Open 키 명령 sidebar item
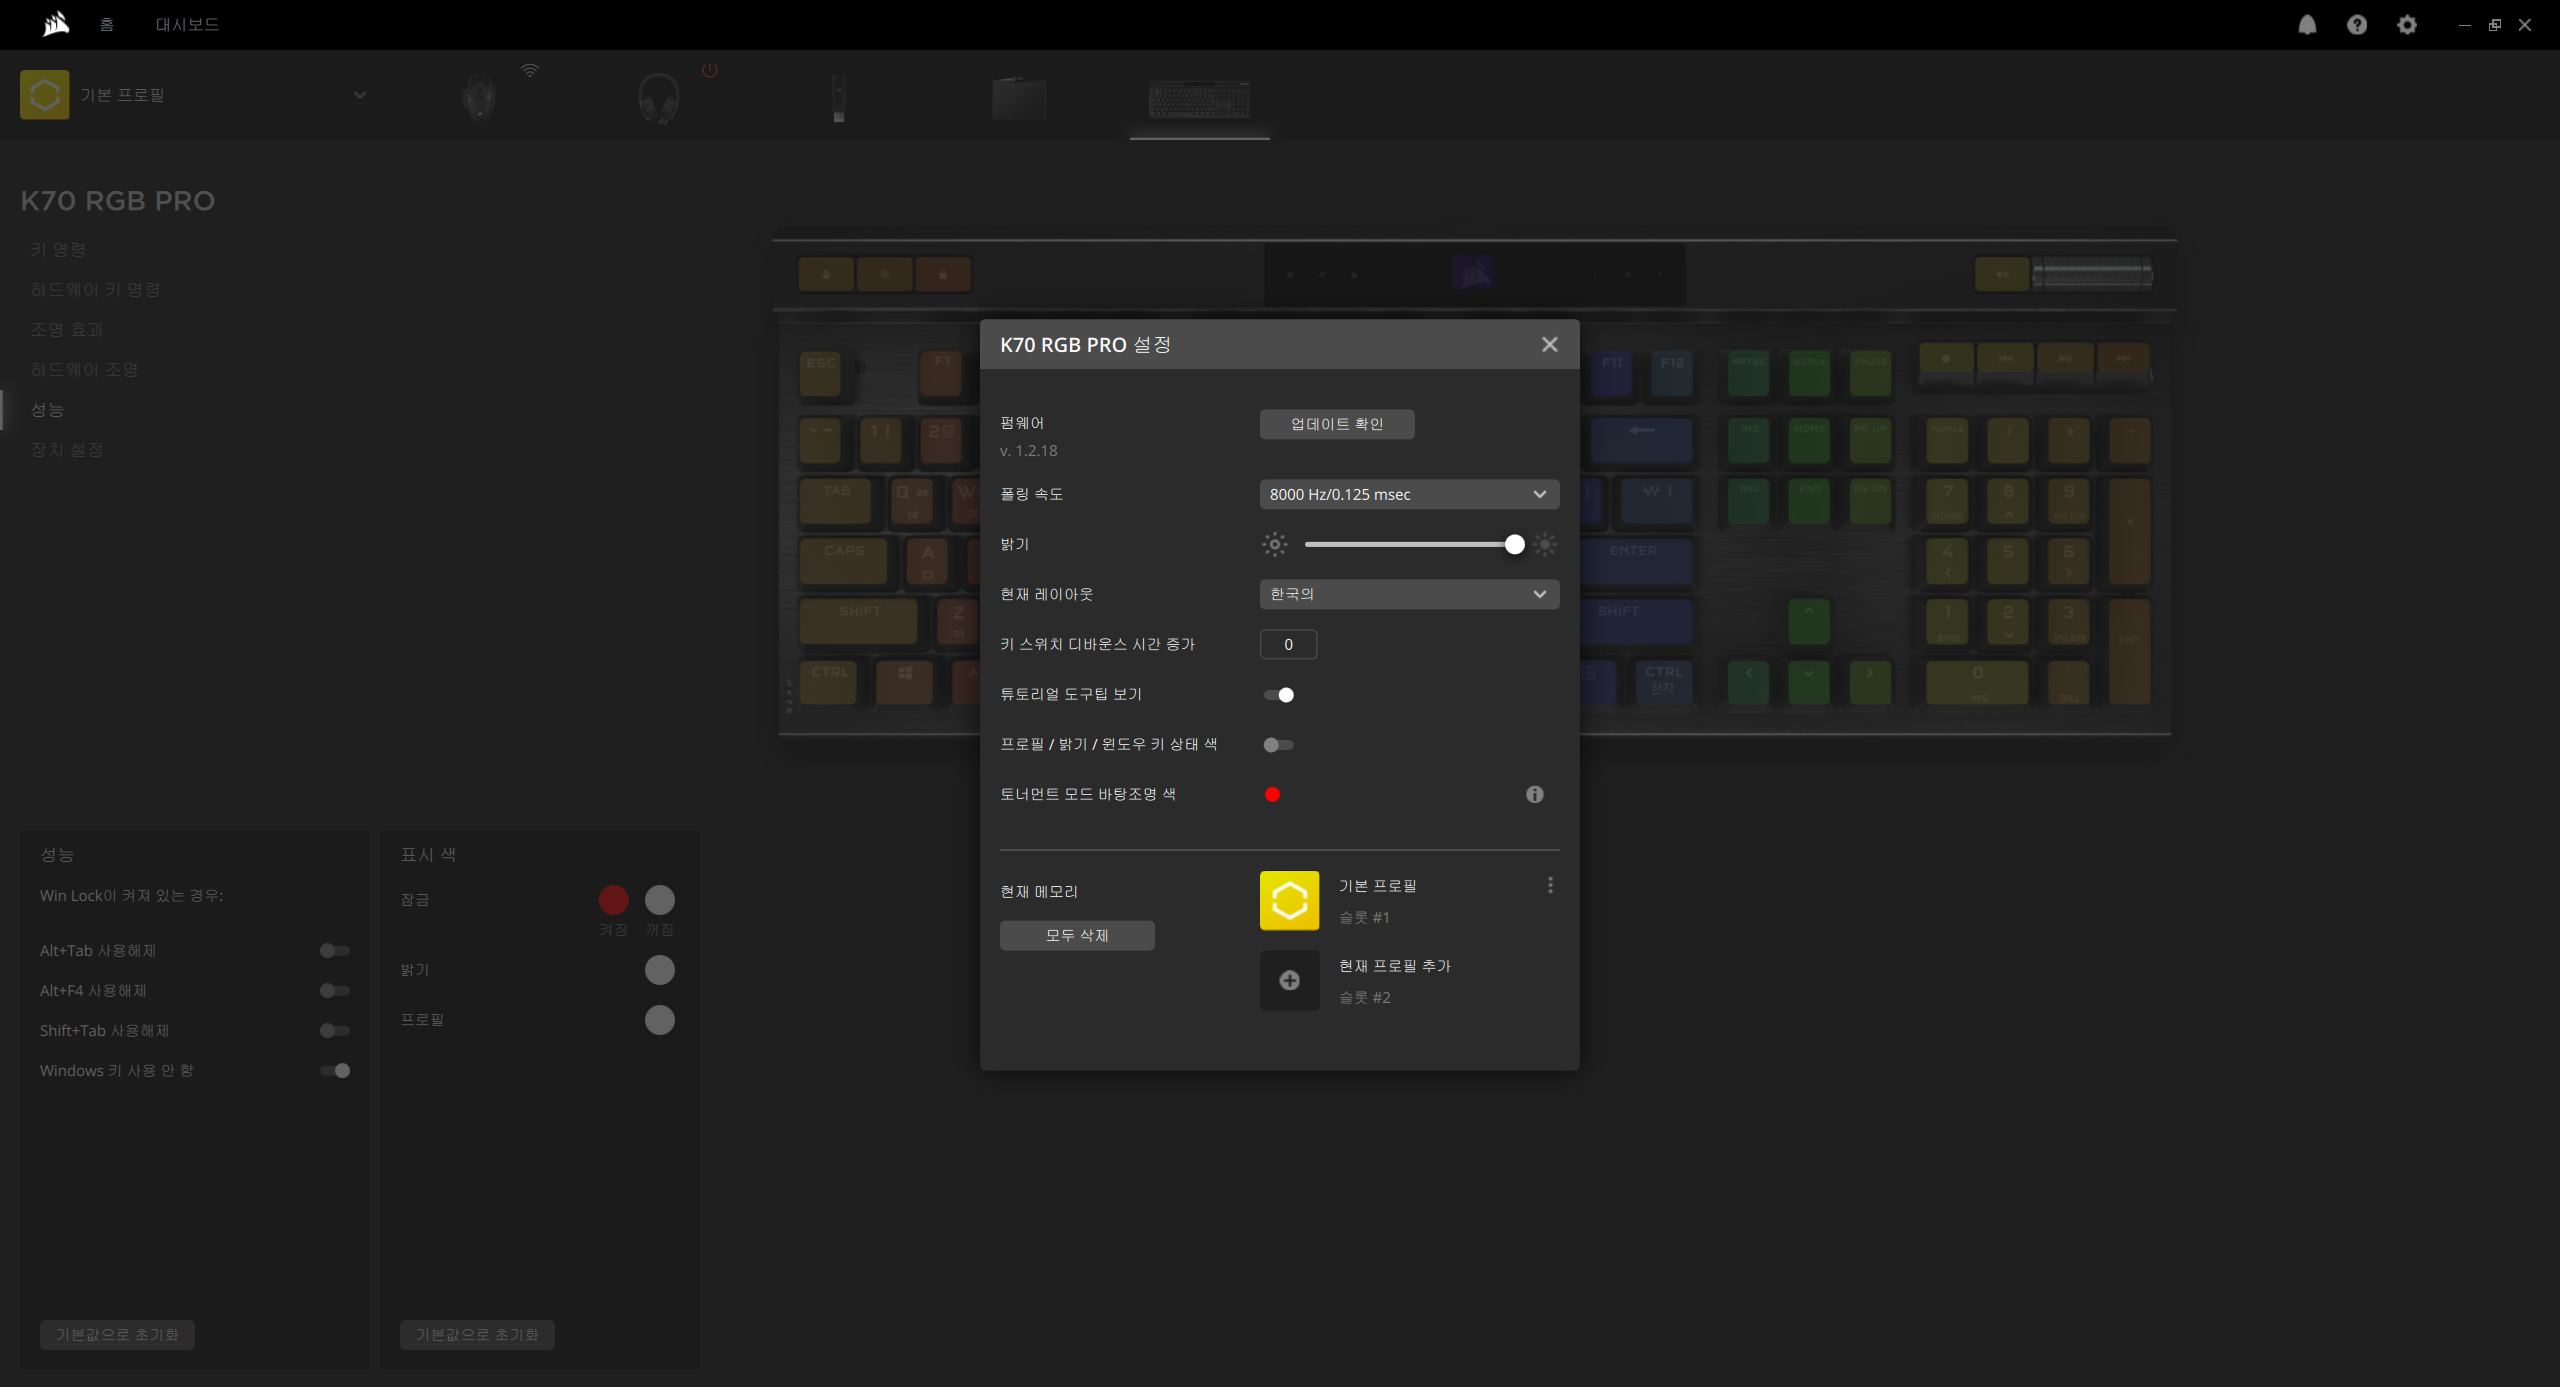 [x=58, y=249]
